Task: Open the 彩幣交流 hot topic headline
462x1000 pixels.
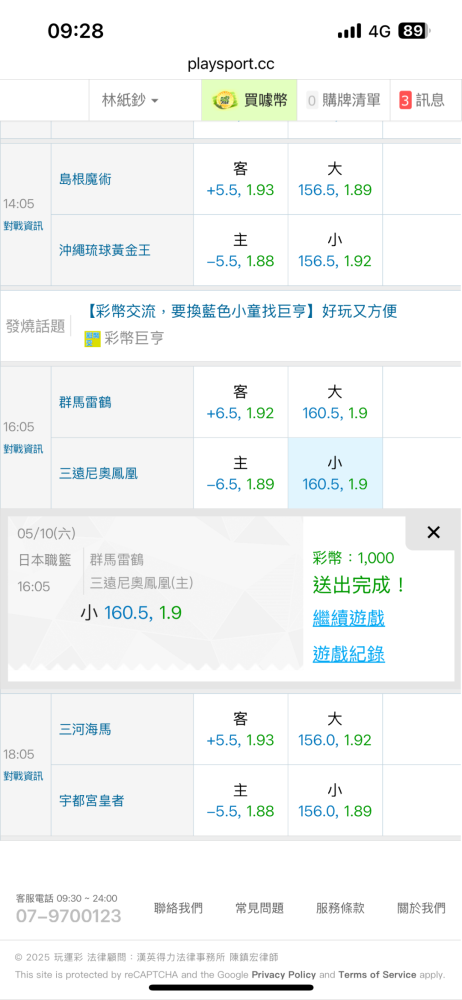Action: point(241,311)
